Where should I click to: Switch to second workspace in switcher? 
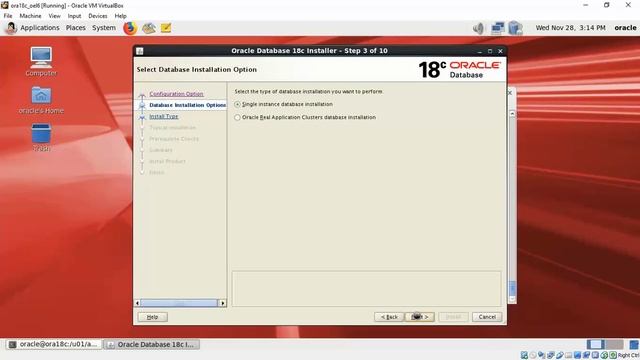pos(614,344)
